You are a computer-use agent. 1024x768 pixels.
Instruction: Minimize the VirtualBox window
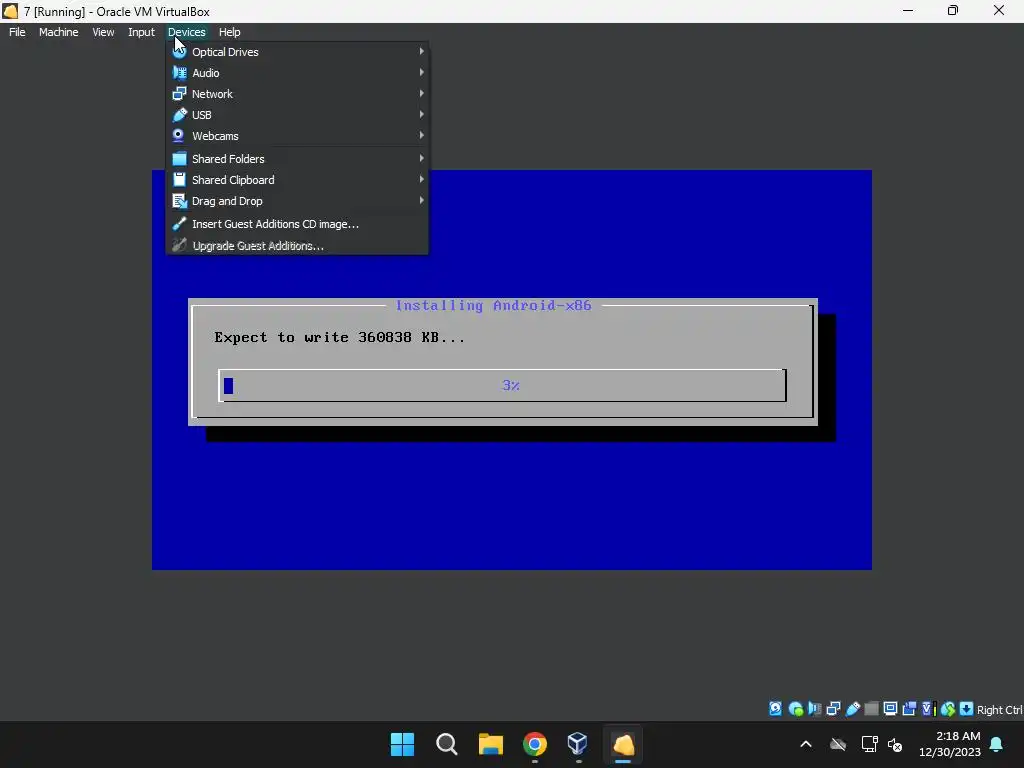pyautogui.click(x=908, y=11)
